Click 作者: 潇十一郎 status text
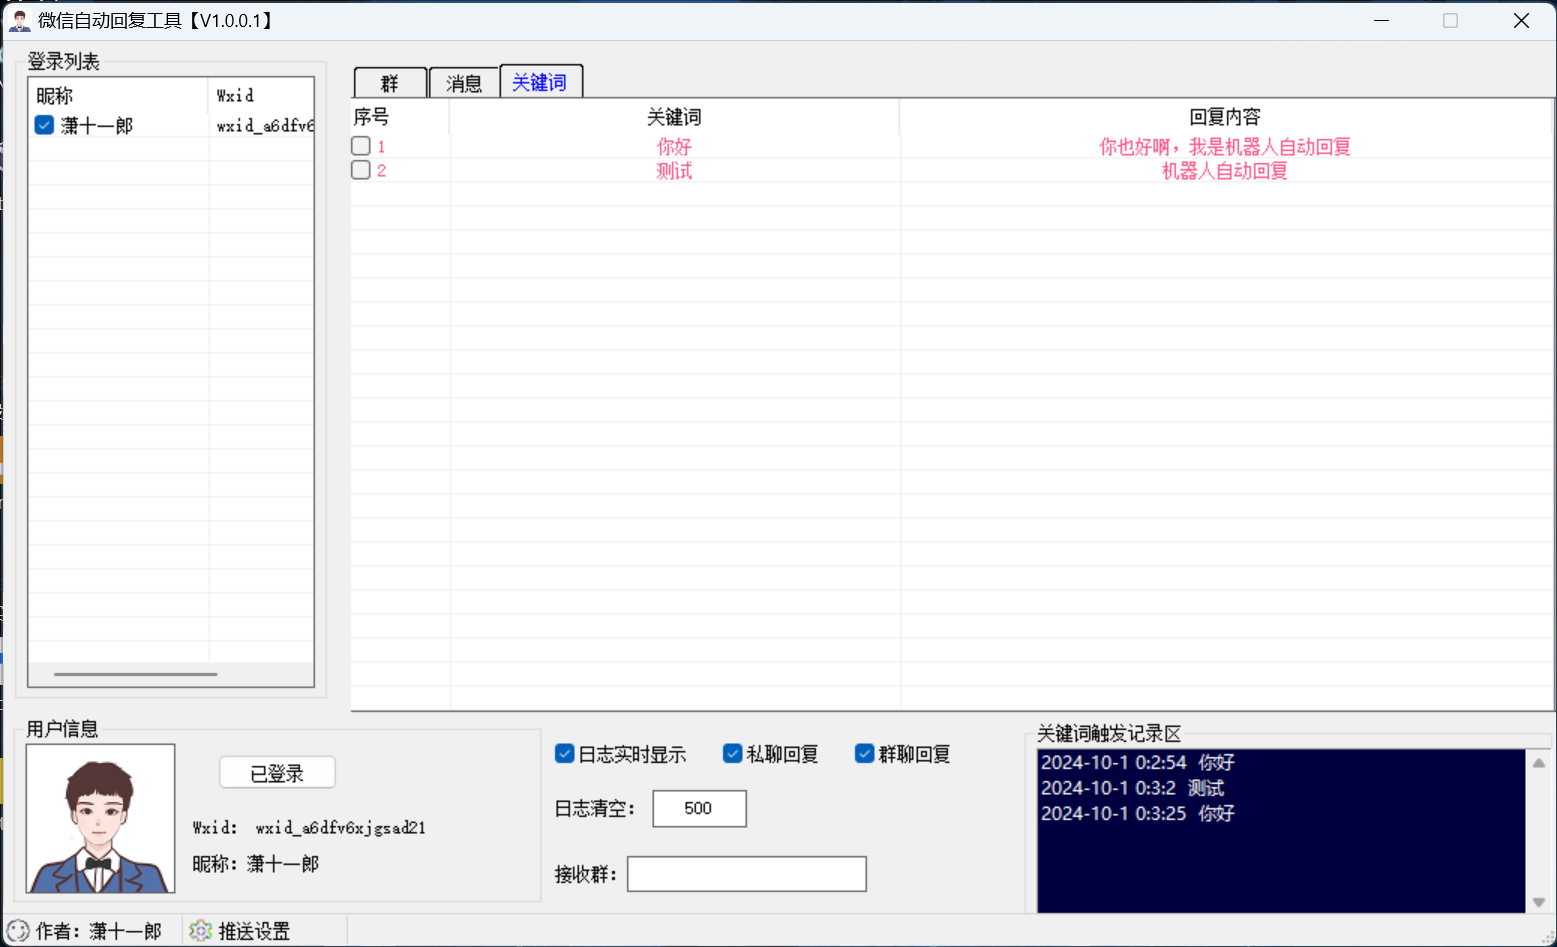 pyautogui.click(x=98, y=931)
